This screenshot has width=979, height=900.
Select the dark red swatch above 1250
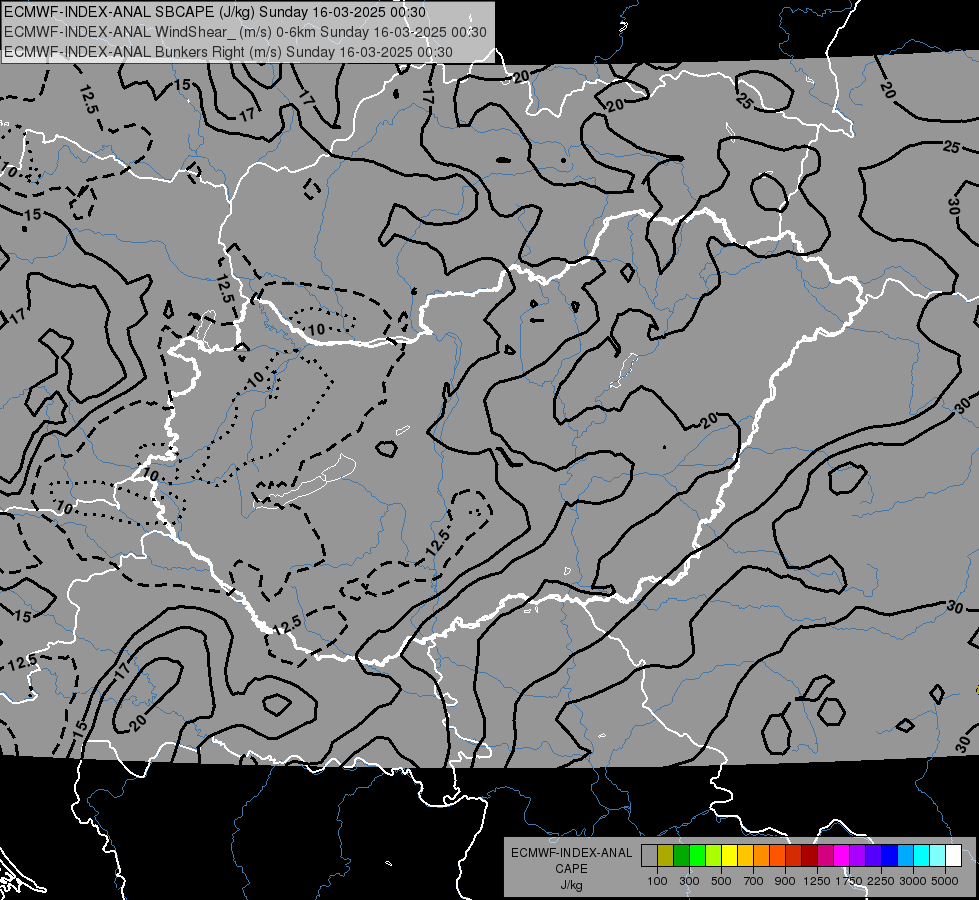click(809, 856)
